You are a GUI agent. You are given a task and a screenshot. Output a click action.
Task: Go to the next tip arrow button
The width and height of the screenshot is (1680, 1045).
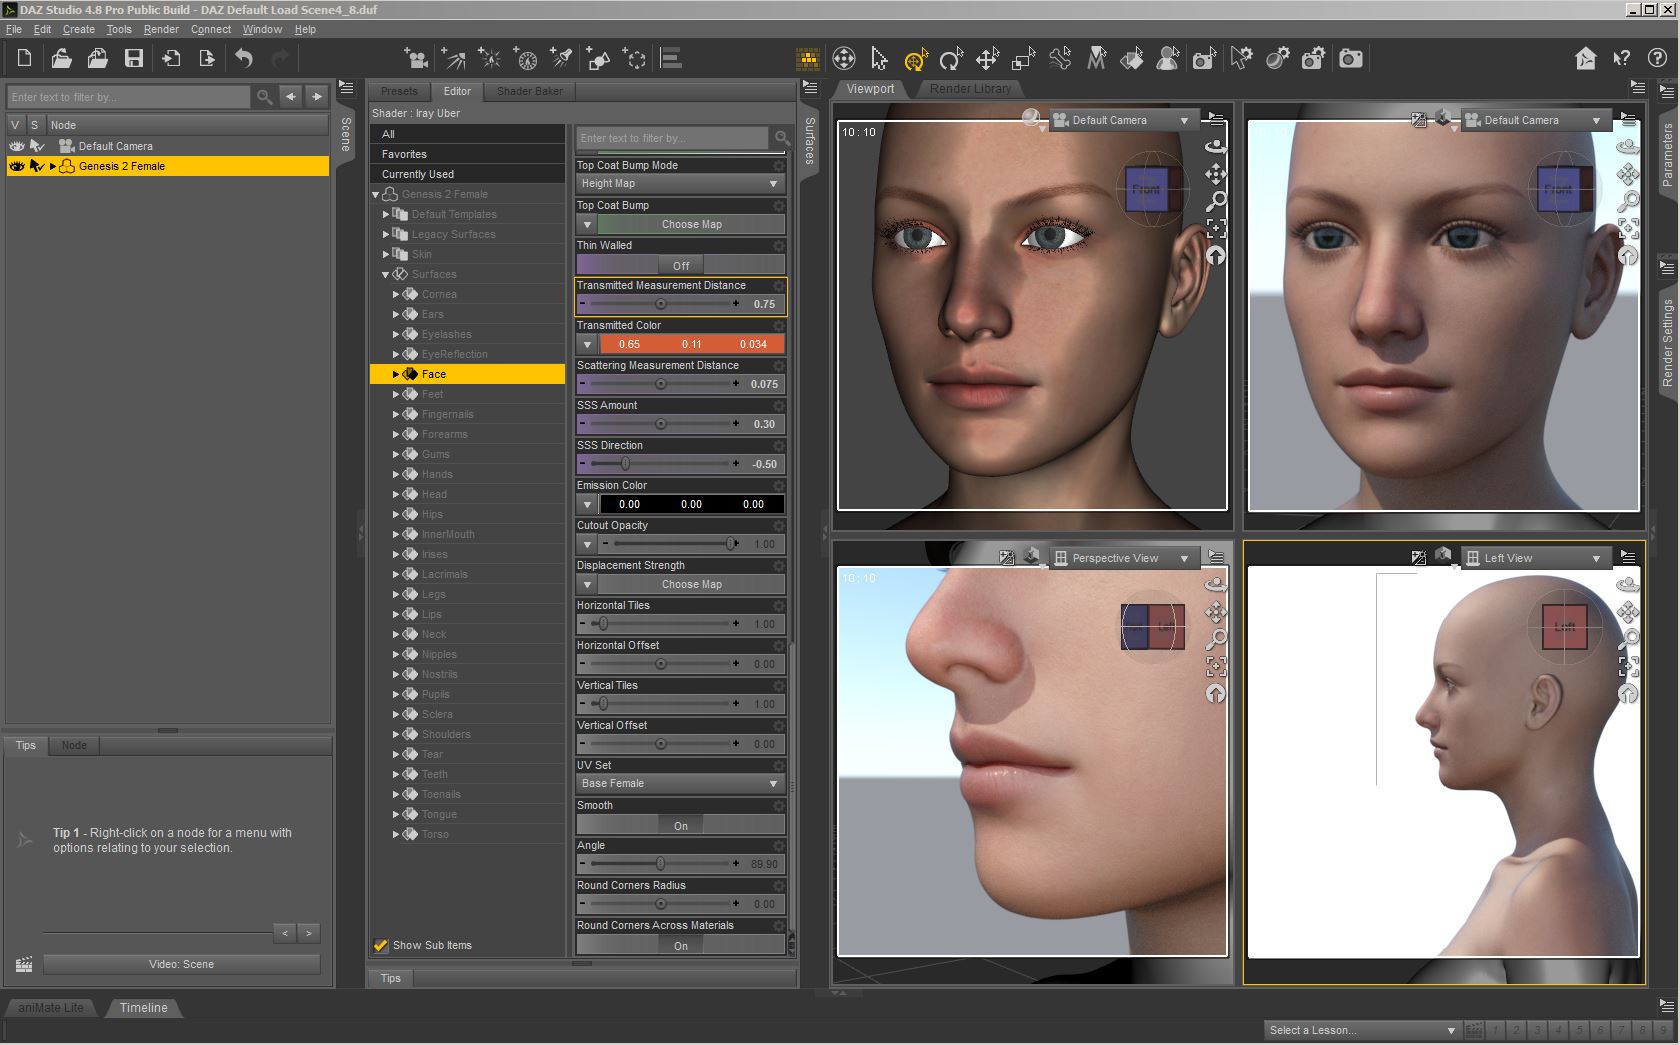309,933
